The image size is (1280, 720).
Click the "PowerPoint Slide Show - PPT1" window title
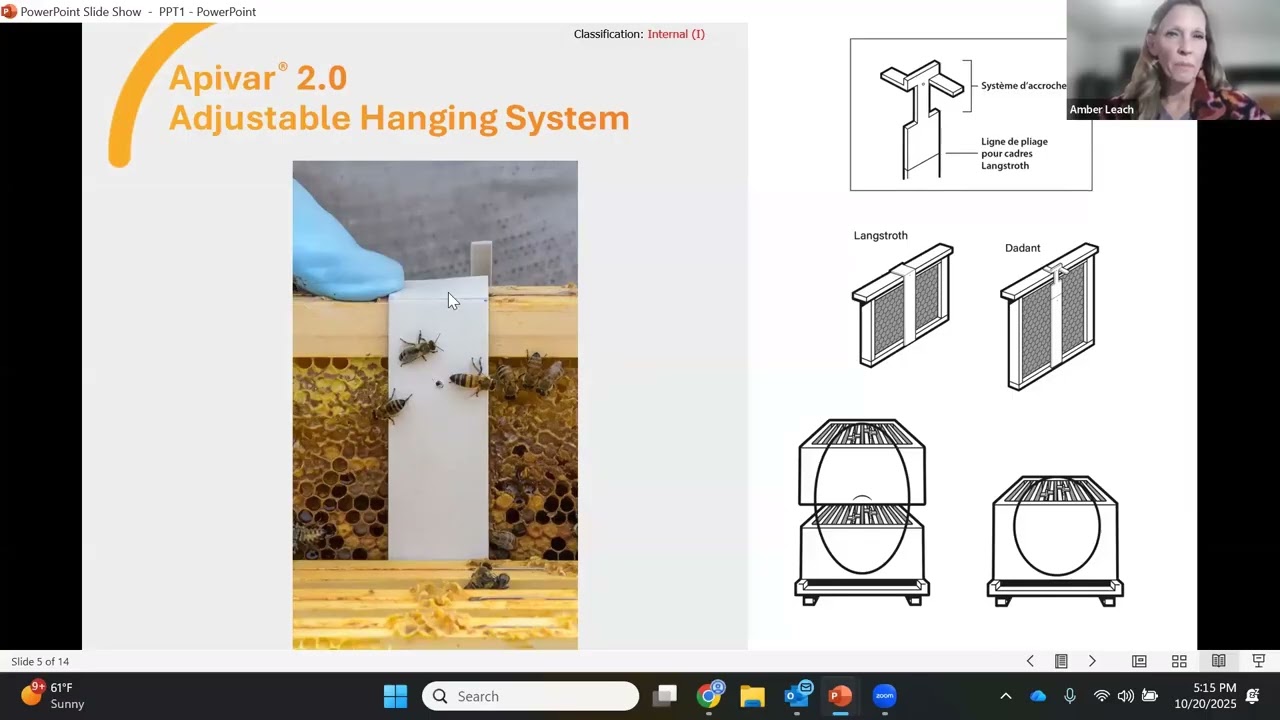[x=138, y=12]
